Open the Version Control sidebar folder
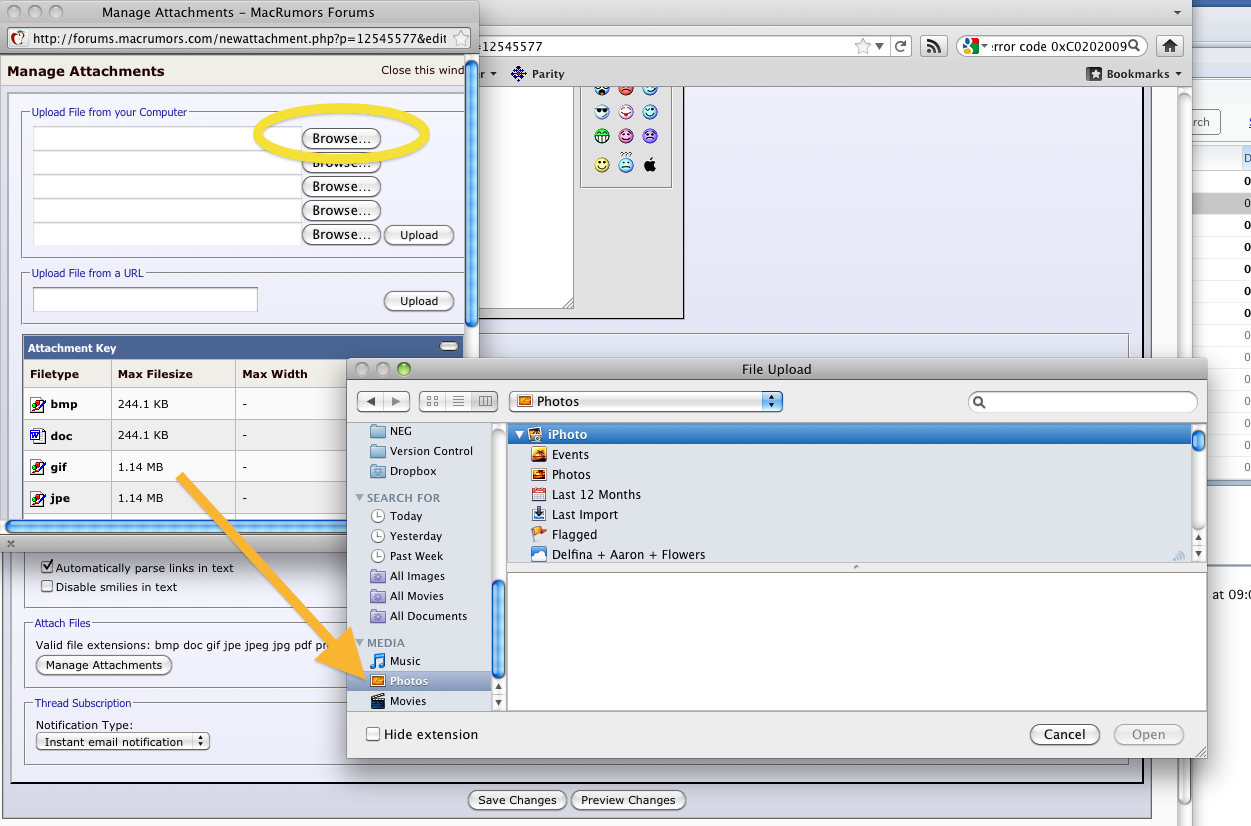 click(x=421, y=451)
